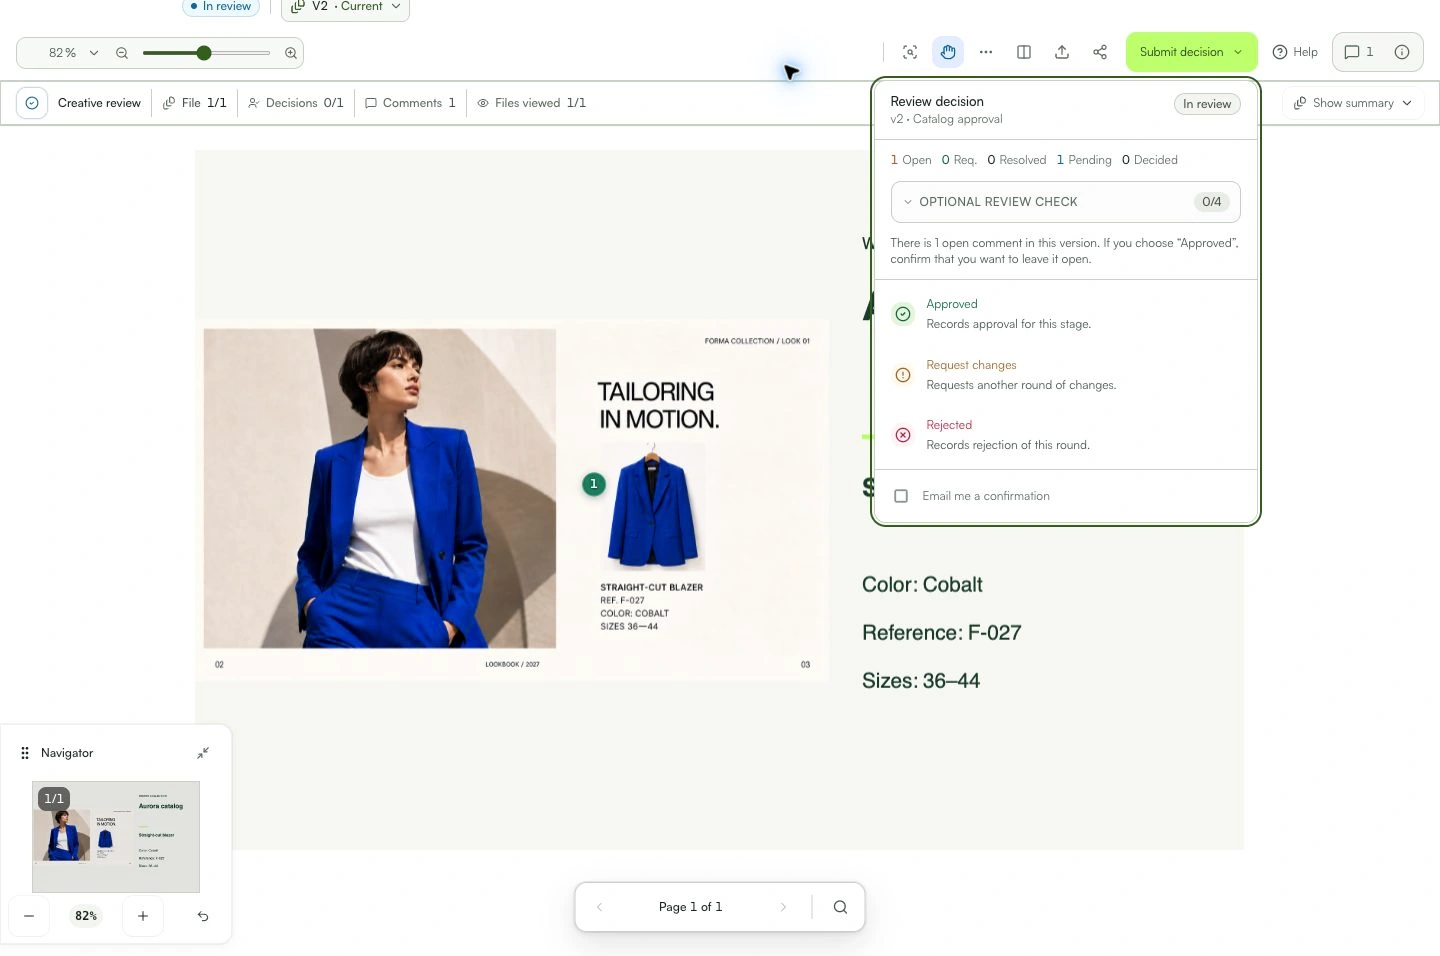Screen dimensions: 1440x956
Task: Toggle the split compare view icon
Action: [1024, 52]
